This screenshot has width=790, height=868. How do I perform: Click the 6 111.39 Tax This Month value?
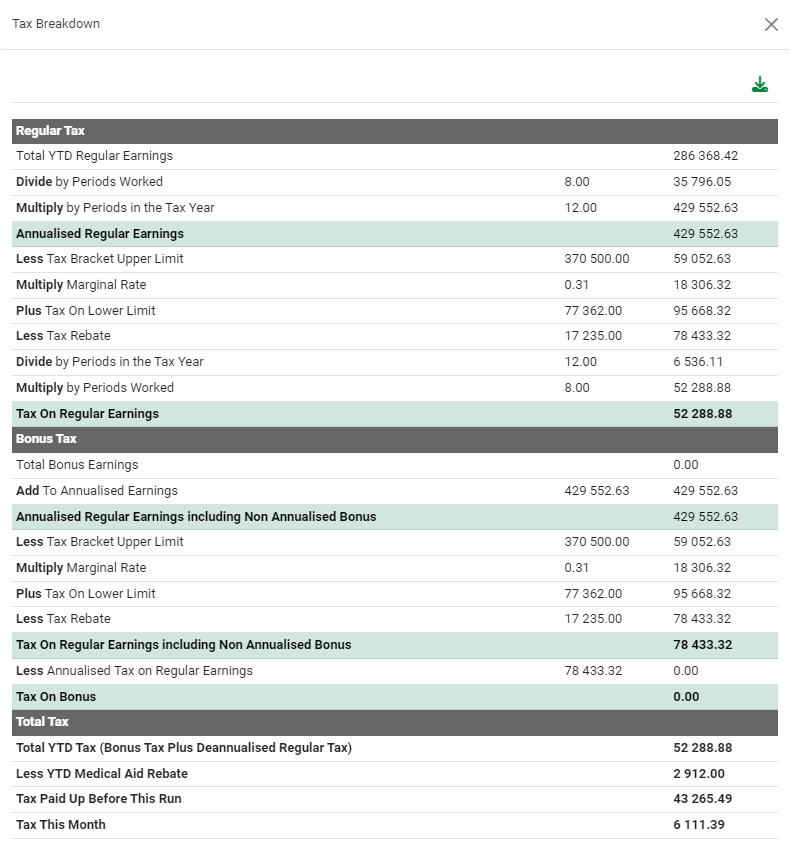point(699,825)
